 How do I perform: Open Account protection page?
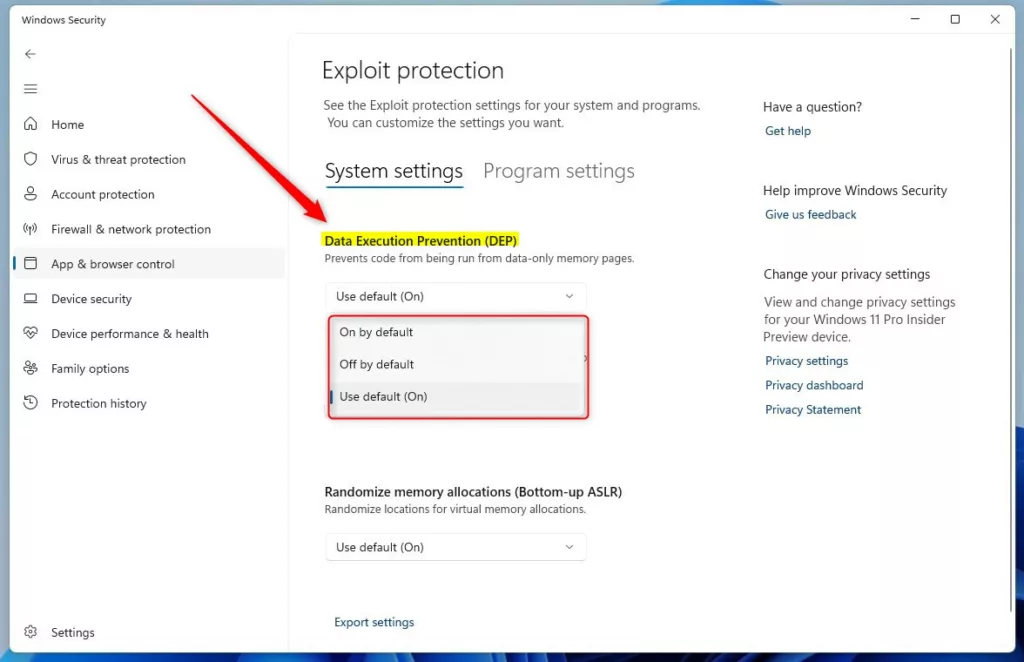click(149, 194)
